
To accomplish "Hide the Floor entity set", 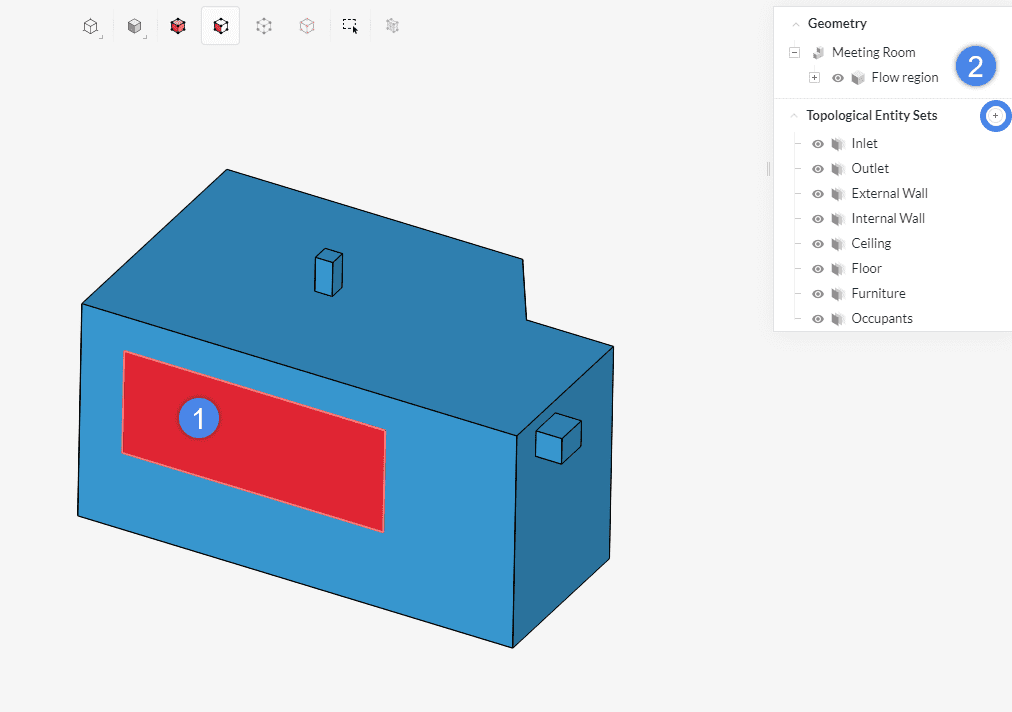I will tap(817, 268).
